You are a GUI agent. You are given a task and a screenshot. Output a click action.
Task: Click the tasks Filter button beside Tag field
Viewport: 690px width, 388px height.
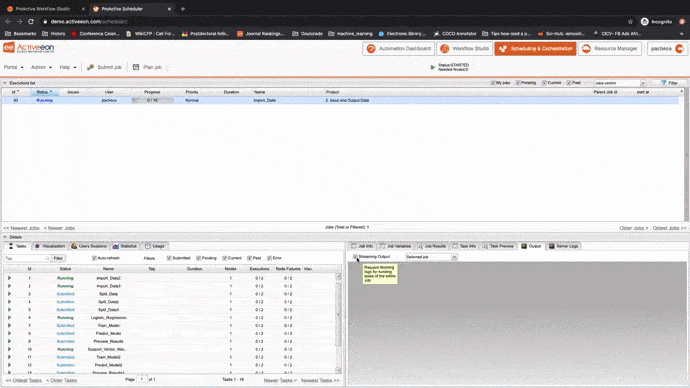click(58, 258)
